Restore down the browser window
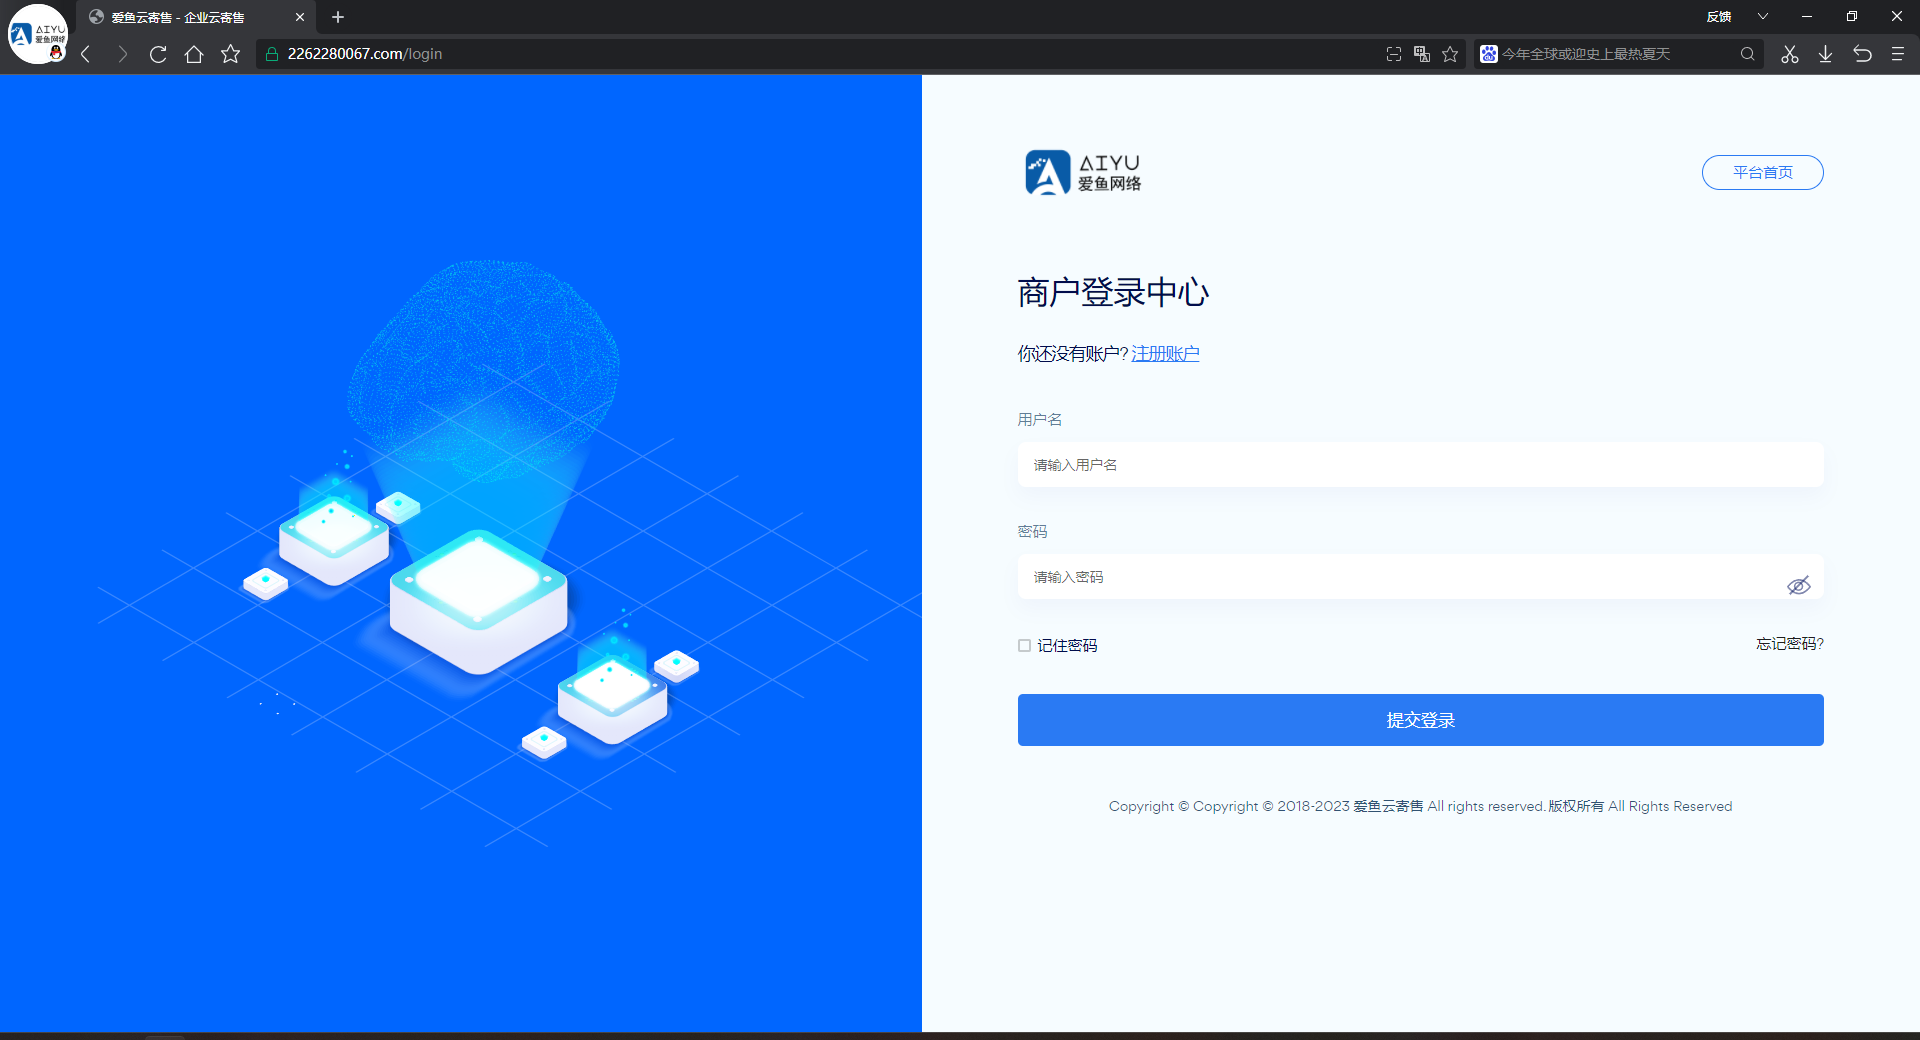Viewport: 1920px width, 1040px height. [1852, 16]
